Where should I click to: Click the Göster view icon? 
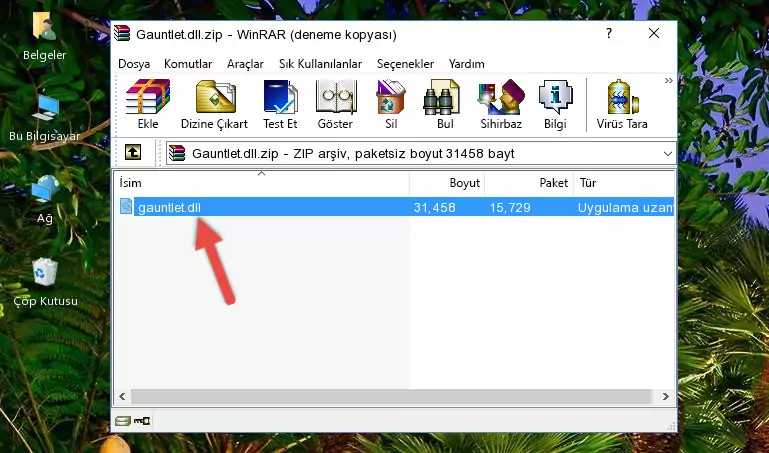(335, 104)
